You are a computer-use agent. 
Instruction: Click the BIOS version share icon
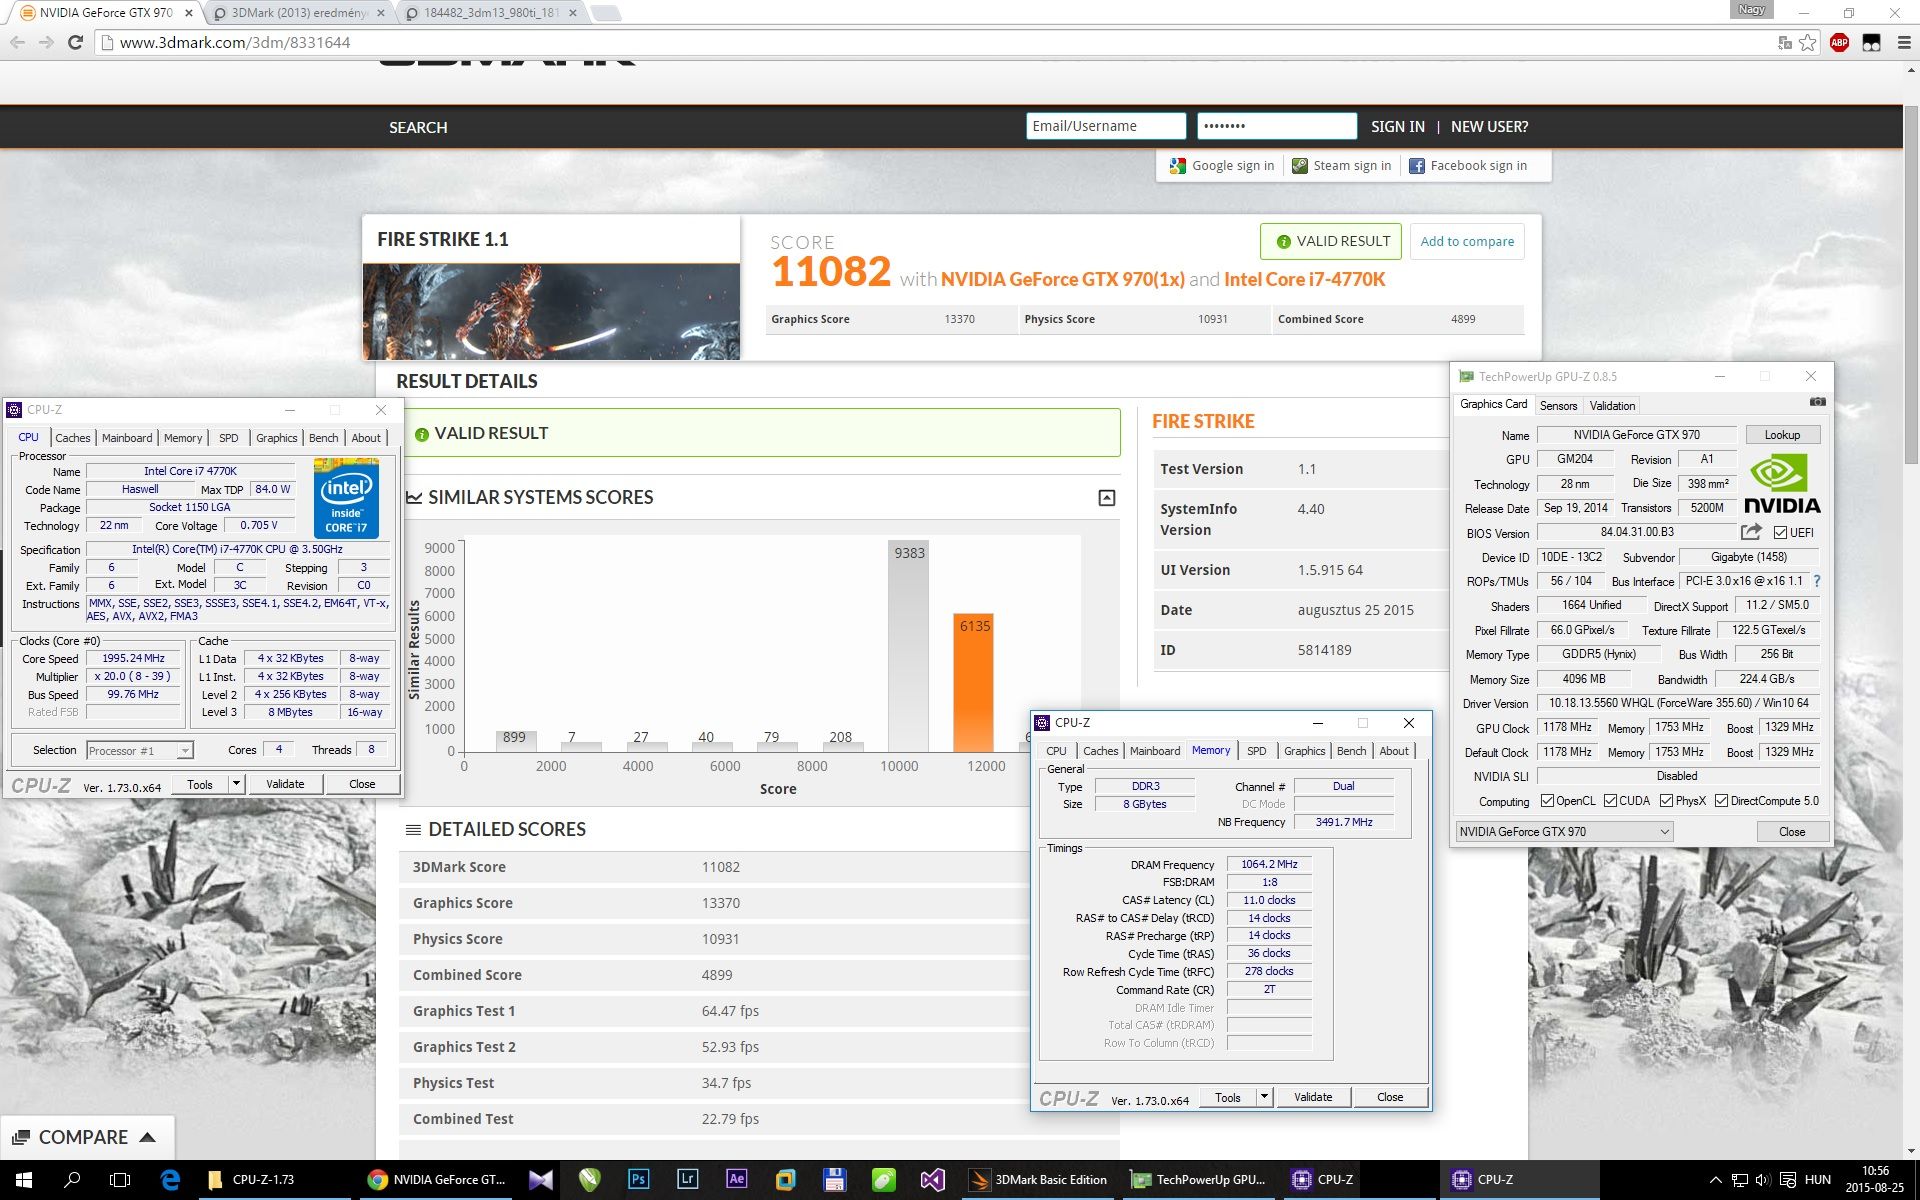tap(1751, 532)
